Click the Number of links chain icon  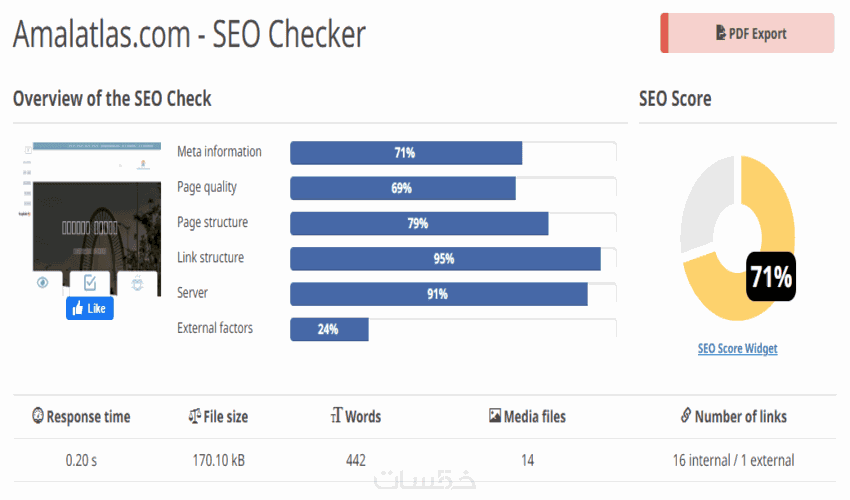coord(686,417)
